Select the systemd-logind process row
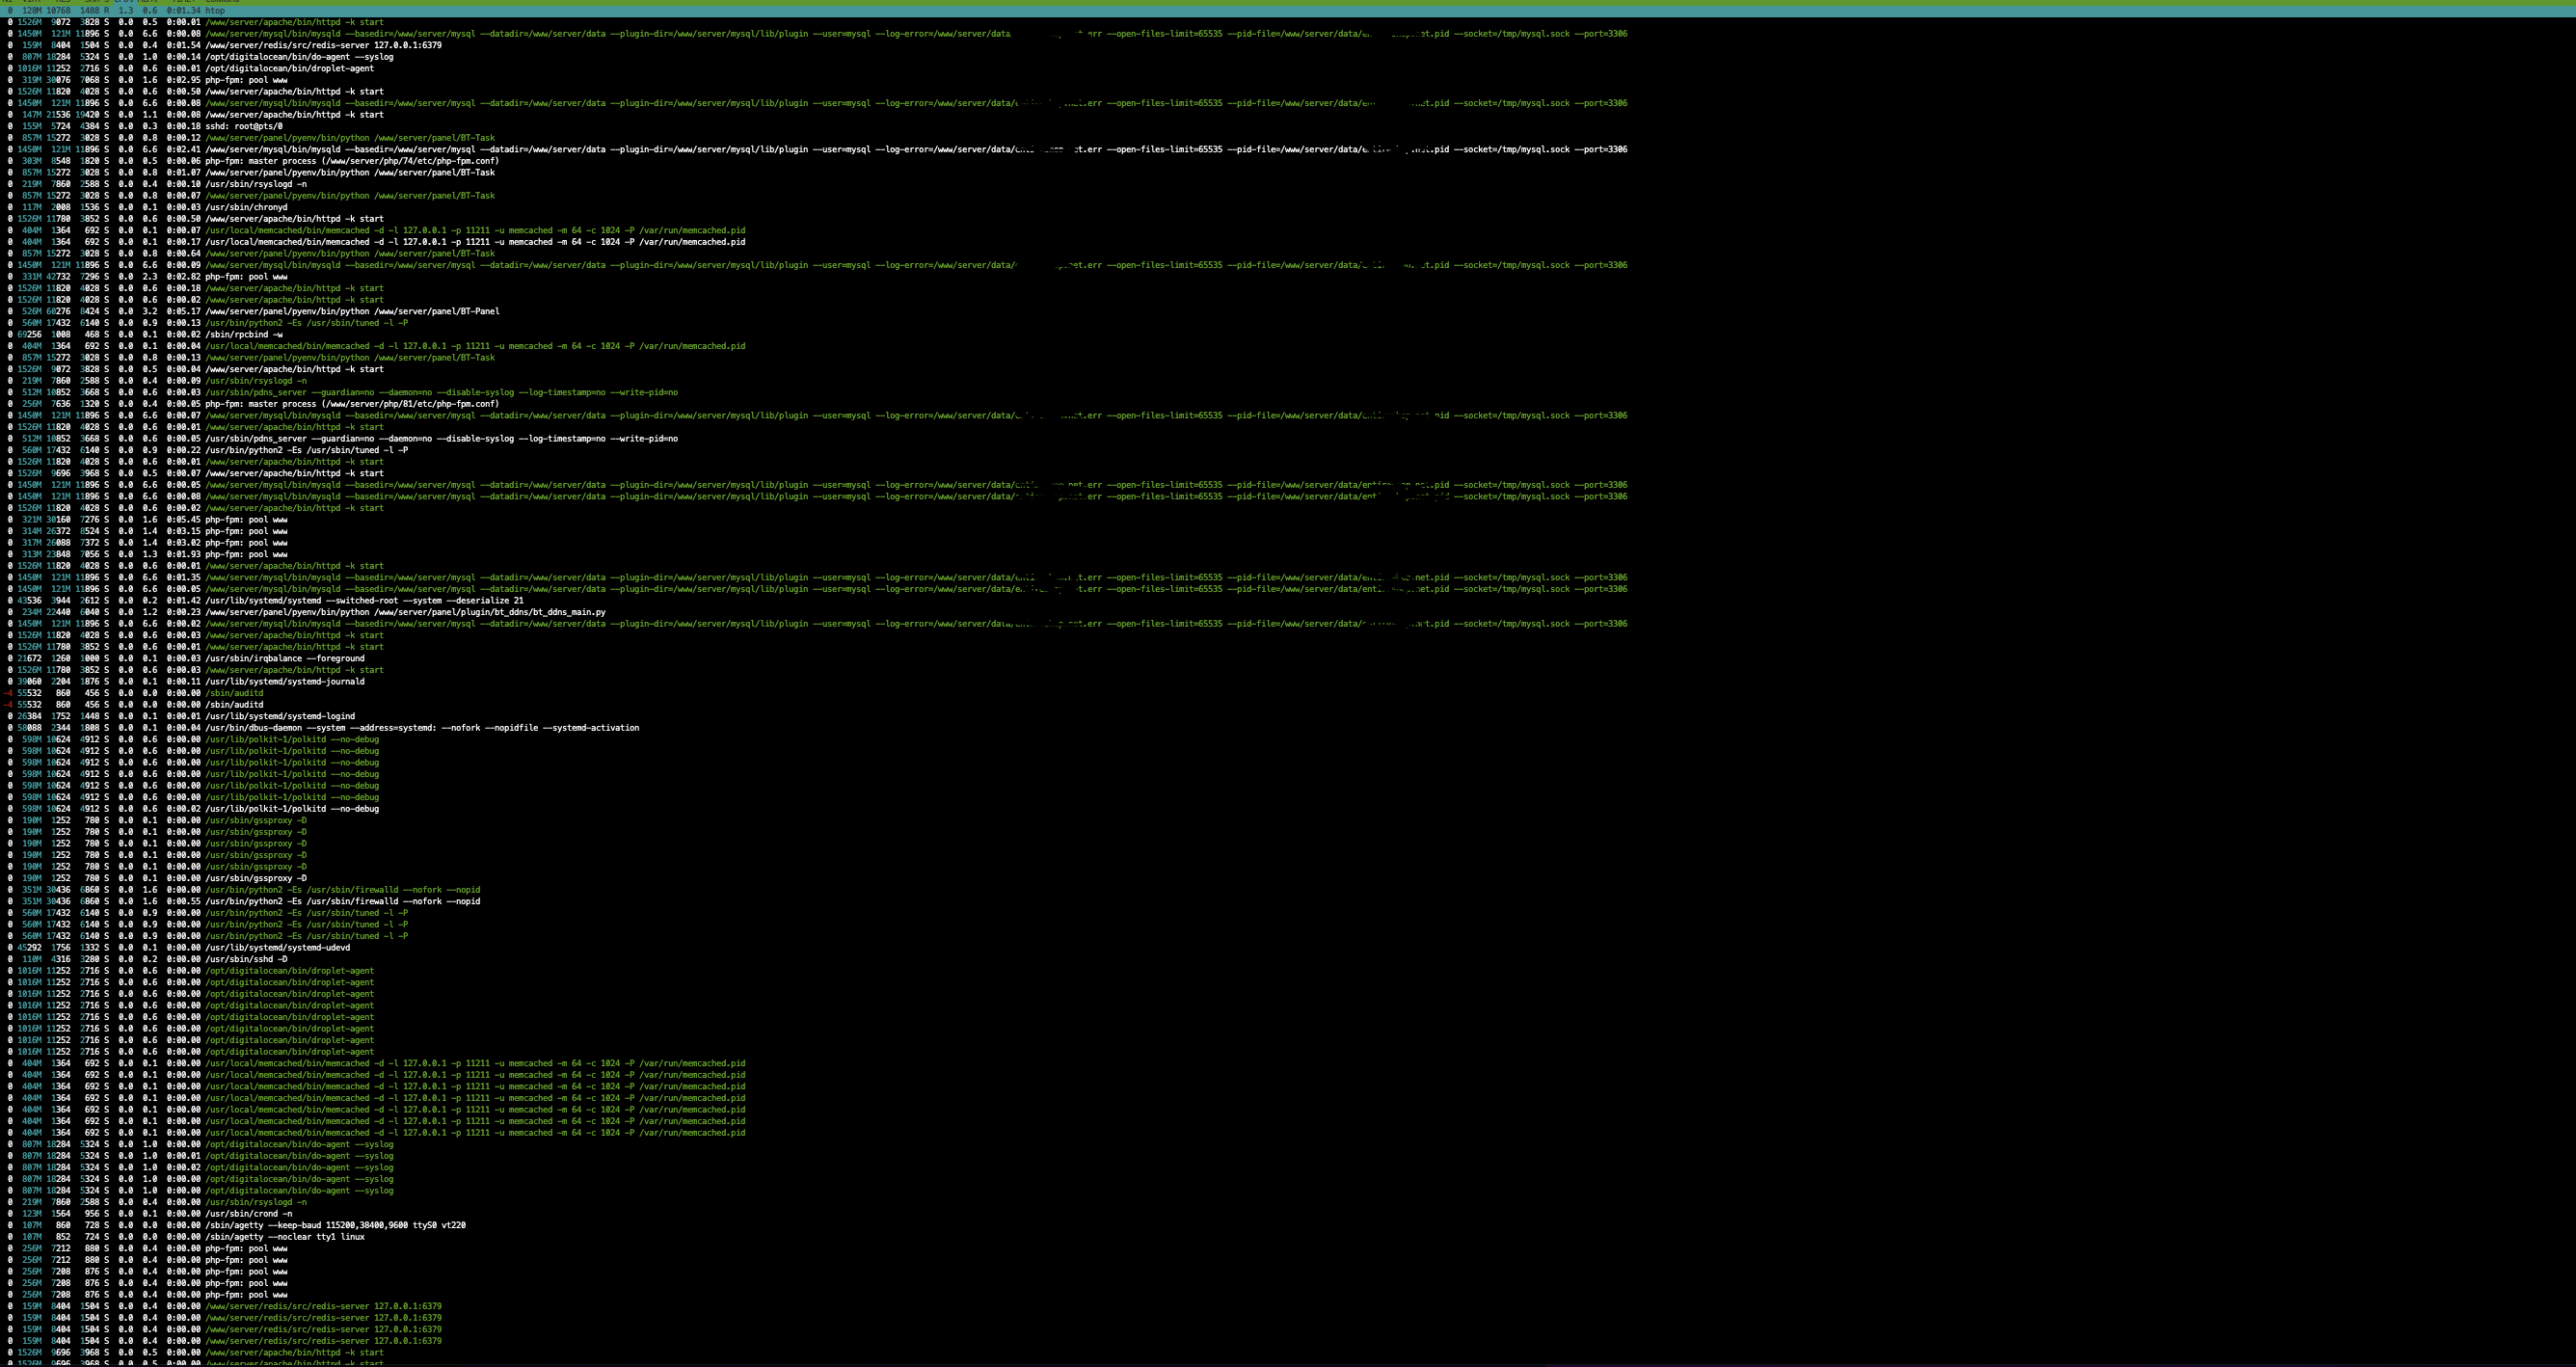The height and width of the screenshot is (1367, 2576). [x=280, y=716]
